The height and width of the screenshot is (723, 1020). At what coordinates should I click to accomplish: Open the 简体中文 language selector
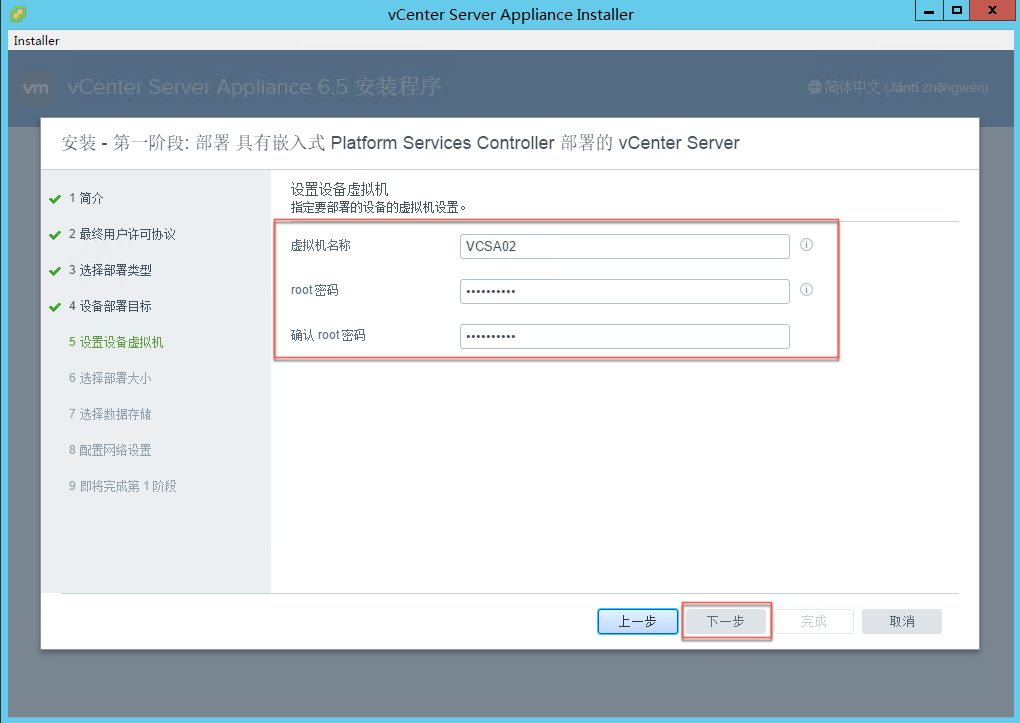pos(898,87)
